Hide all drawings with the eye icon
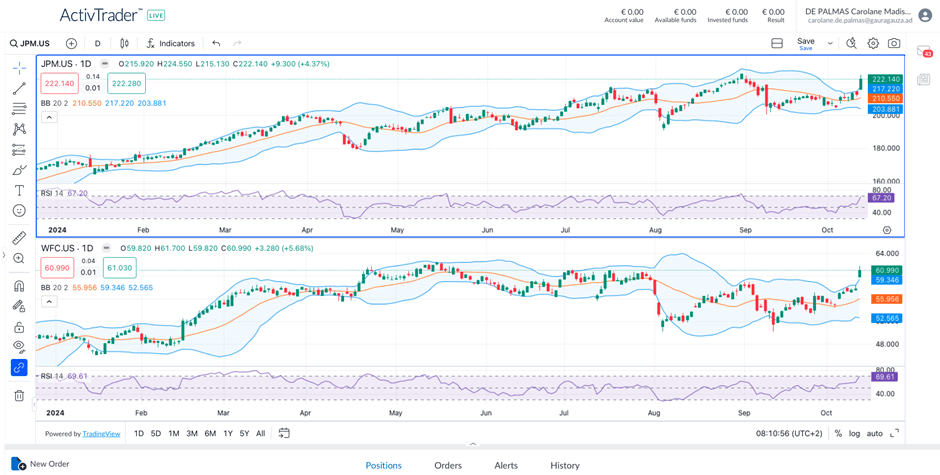940x475 pixels. pos(19,347)
